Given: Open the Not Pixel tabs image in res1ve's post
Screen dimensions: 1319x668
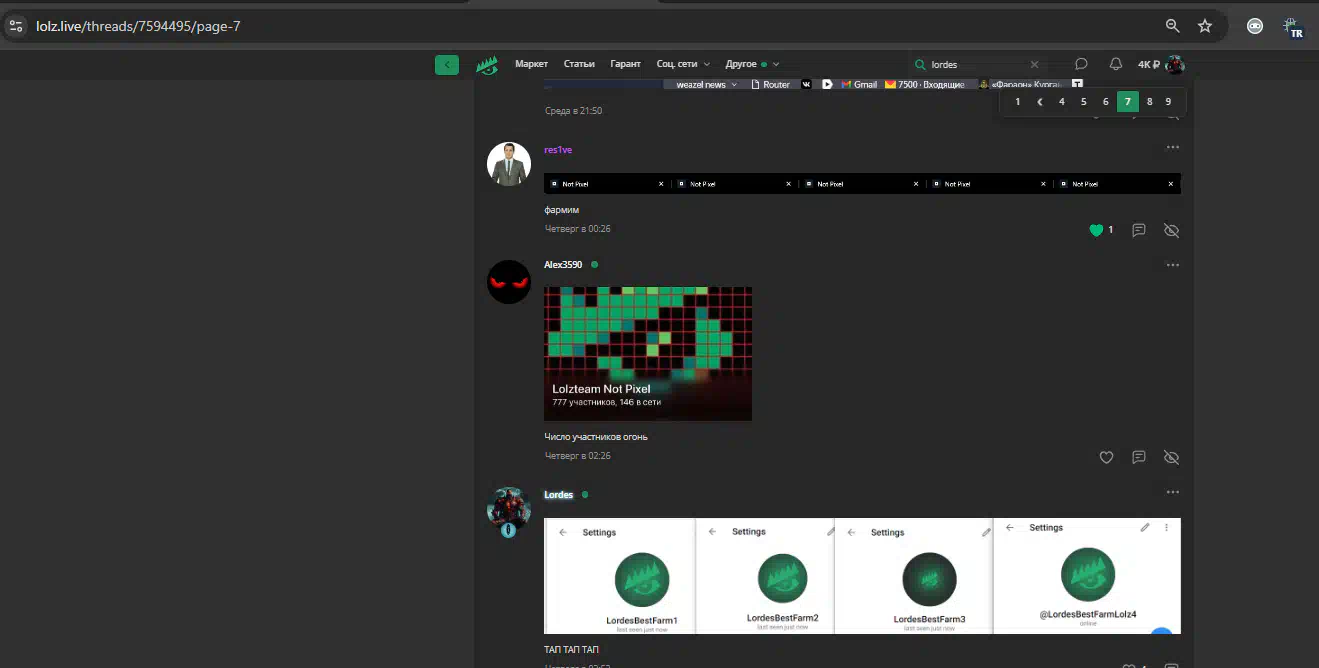Looking at the screenshot, I should [862, 184].
